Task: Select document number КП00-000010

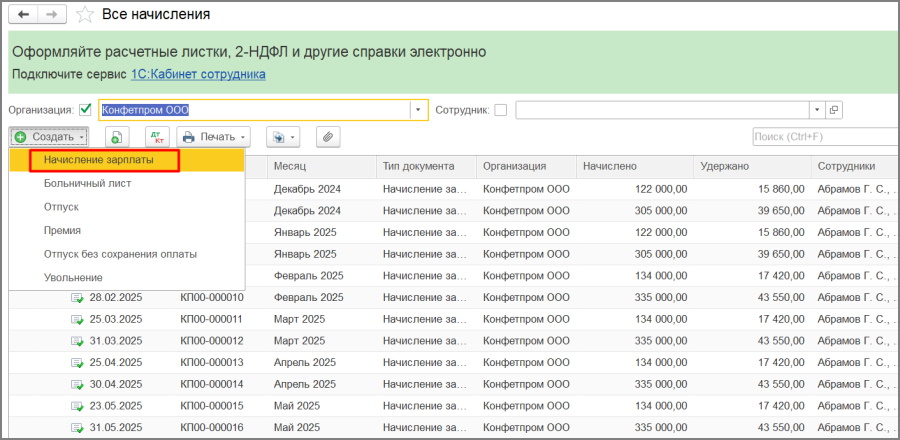Action: 212,298
